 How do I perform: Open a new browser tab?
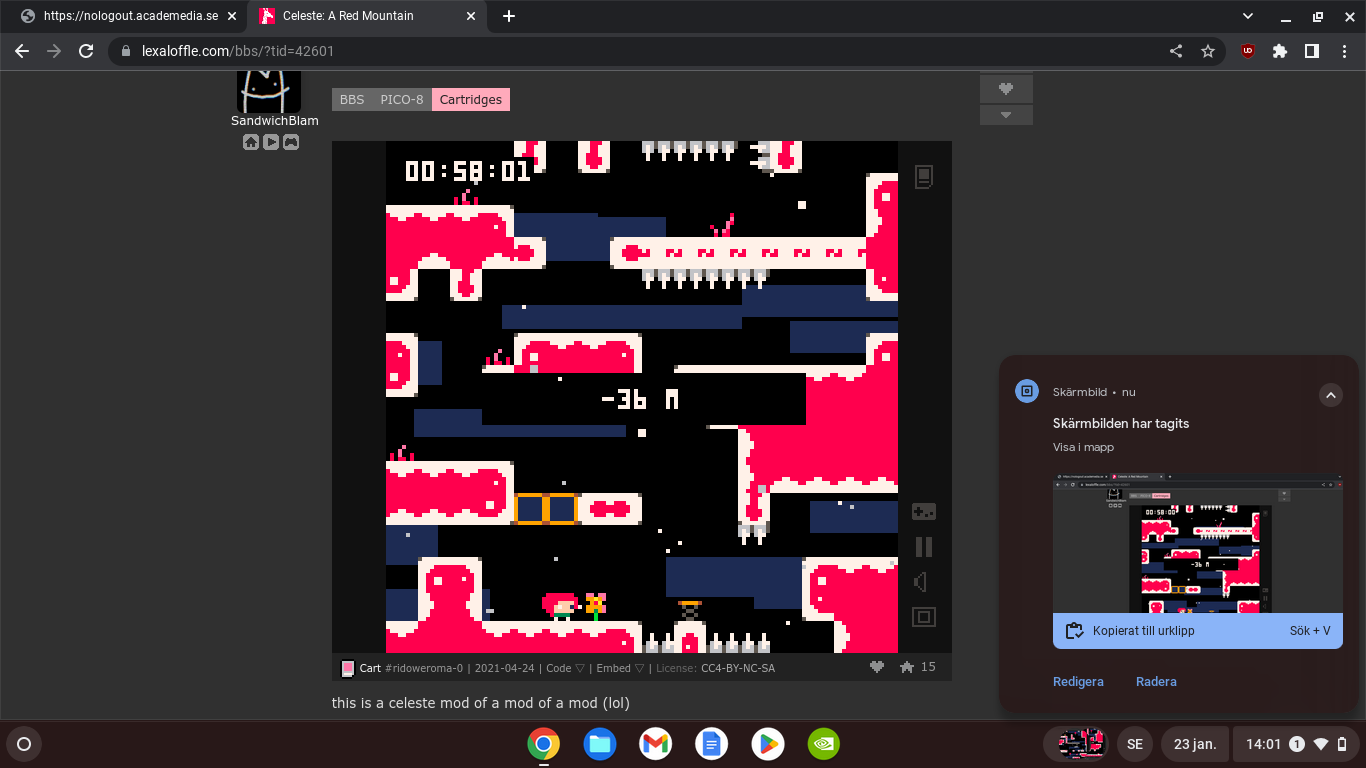click(509, 16)
